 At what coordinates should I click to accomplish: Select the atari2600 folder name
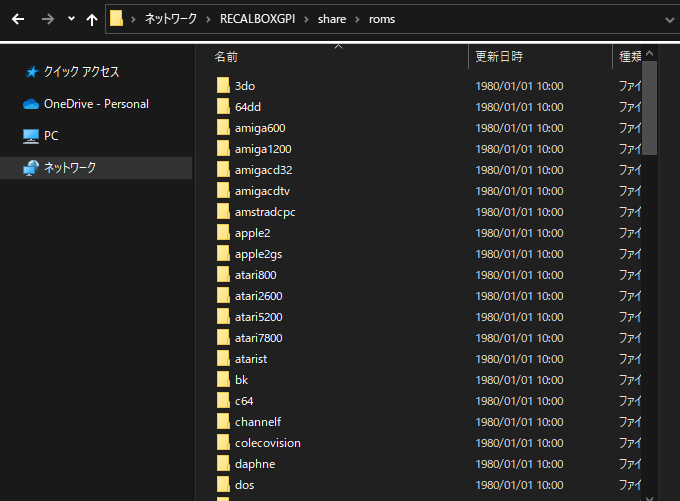pyautogui.click(x=258, y=296)
